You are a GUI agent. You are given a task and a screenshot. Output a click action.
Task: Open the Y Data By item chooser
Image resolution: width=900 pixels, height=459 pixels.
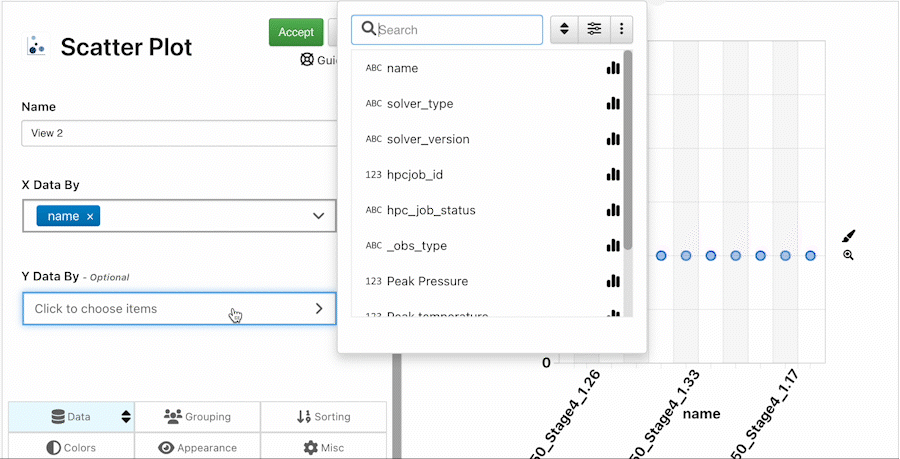179,309
